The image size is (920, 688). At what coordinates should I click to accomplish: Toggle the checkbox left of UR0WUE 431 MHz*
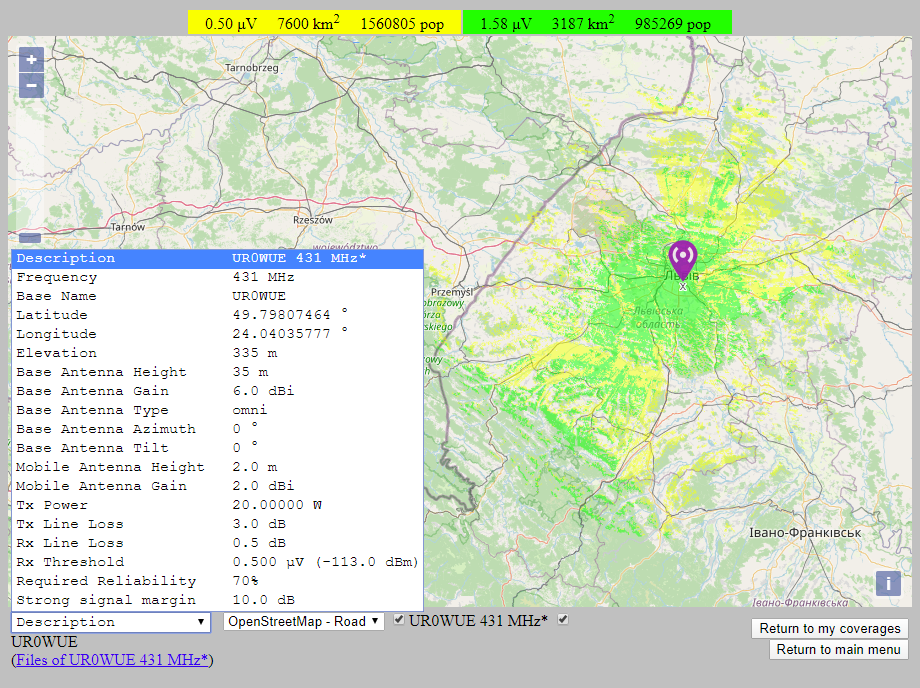399,620
